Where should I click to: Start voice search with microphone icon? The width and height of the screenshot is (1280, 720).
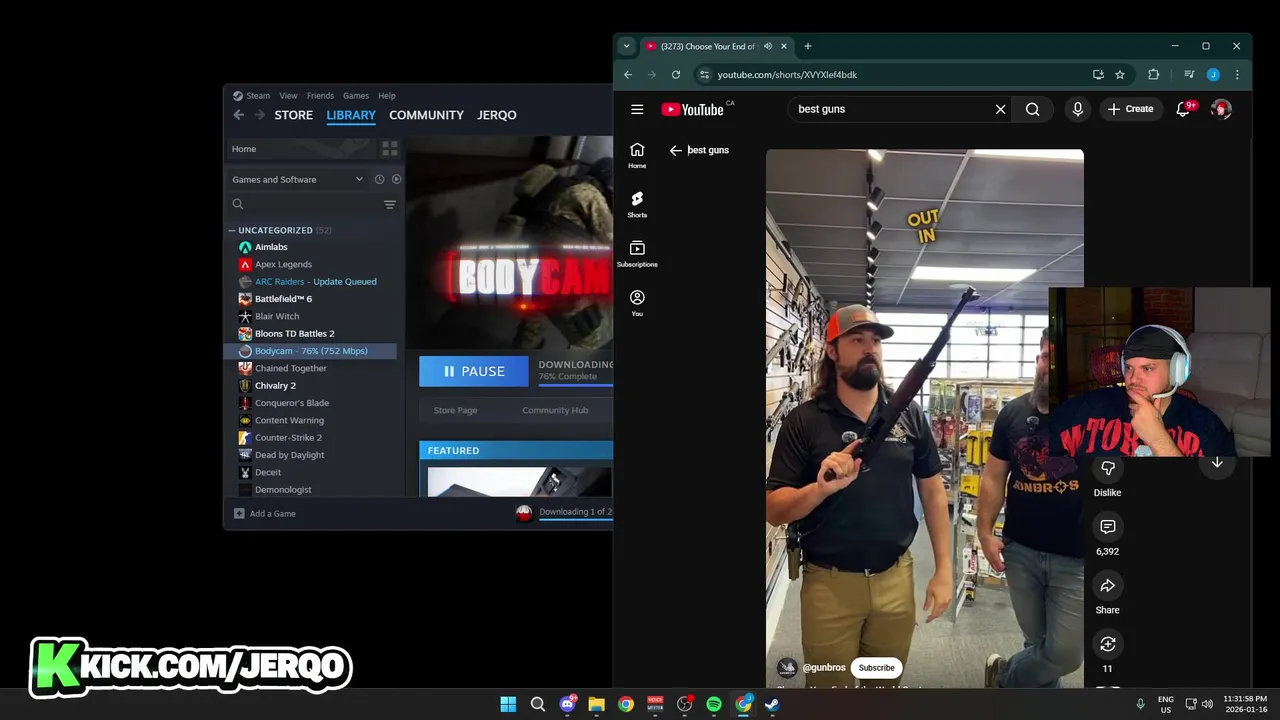[x=1077, y=109]
